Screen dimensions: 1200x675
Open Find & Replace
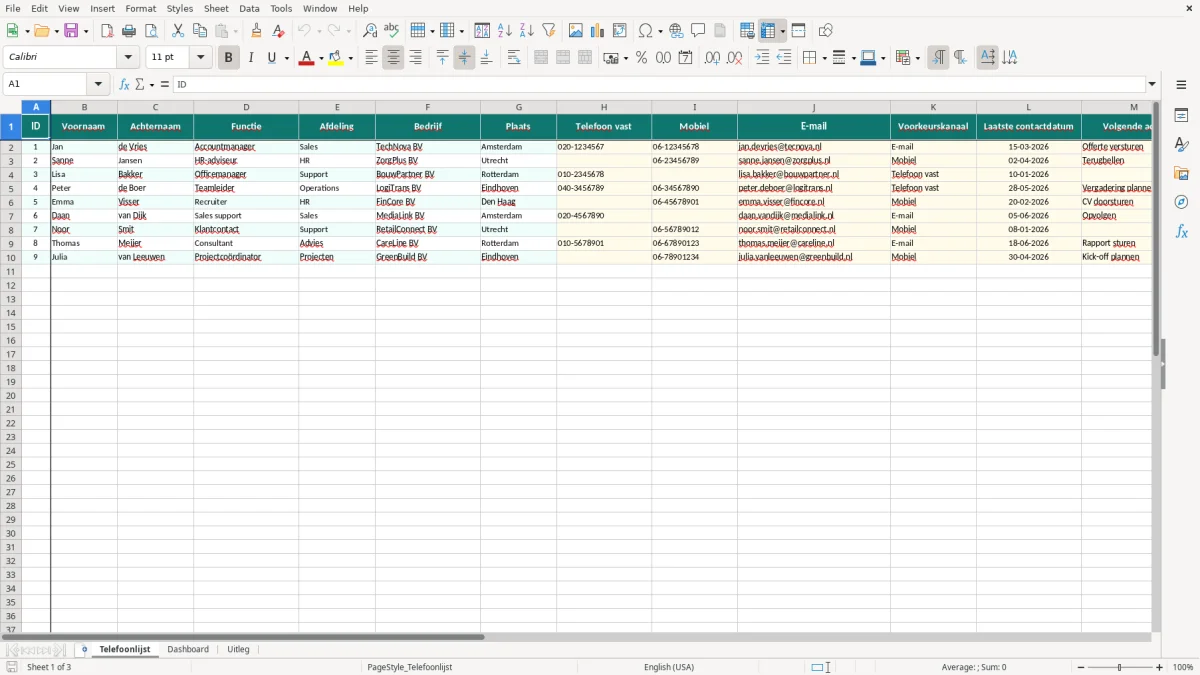370,31
